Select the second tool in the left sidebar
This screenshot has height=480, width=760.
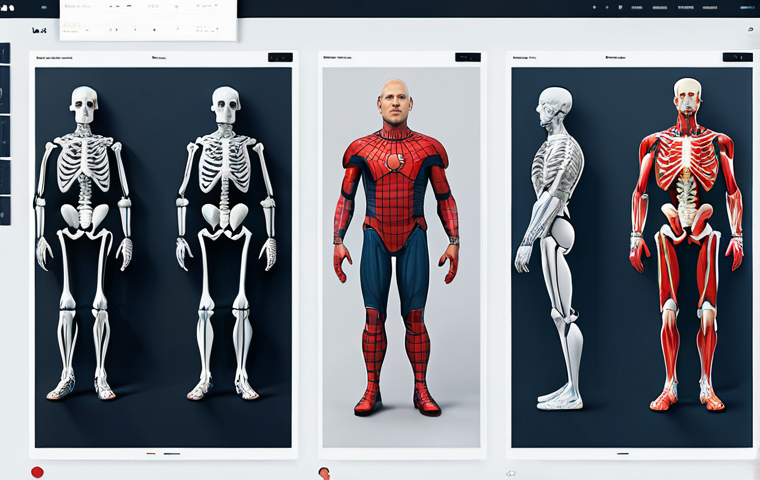tap(5, 90)
